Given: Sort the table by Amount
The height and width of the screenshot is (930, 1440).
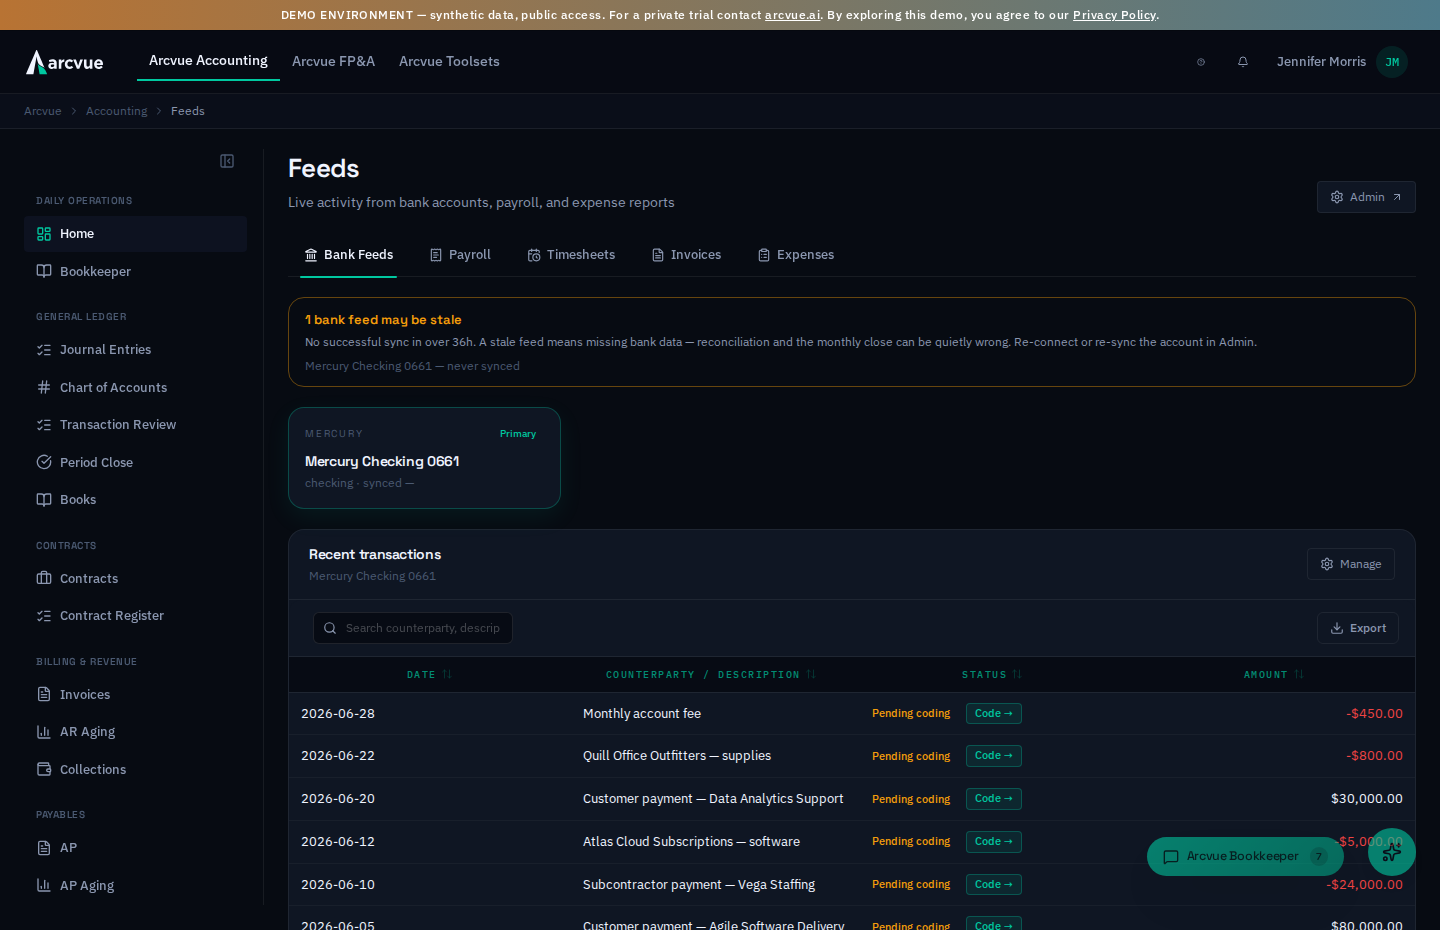Looking at the screenshot, I should (x=1273, y=675).
